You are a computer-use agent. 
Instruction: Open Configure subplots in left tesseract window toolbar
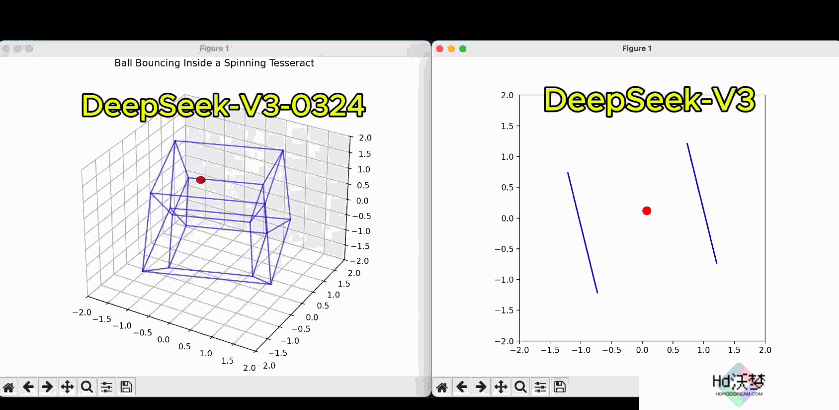click(x=107, y=386)
